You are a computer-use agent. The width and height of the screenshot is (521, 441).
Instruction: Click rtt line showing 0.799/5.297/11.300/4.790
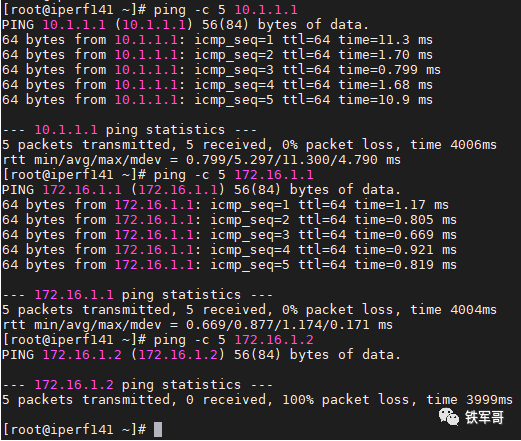(x=201, y=160)
